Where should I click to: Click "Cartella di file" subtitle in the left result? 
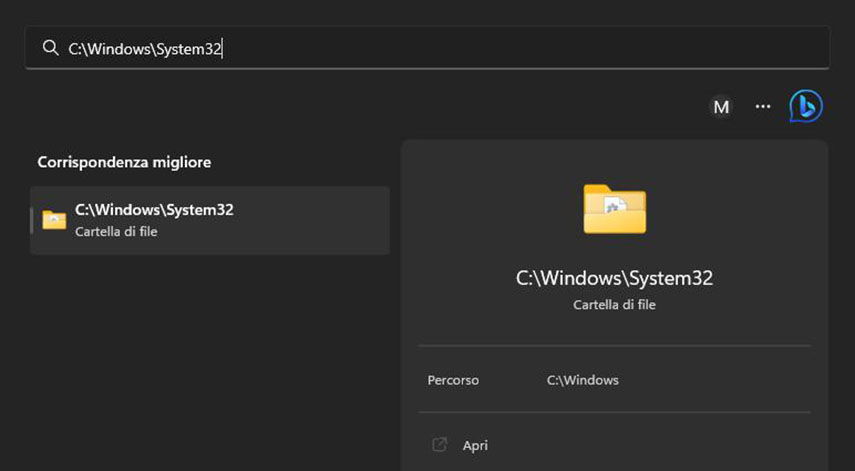click(x=116, y=232)
